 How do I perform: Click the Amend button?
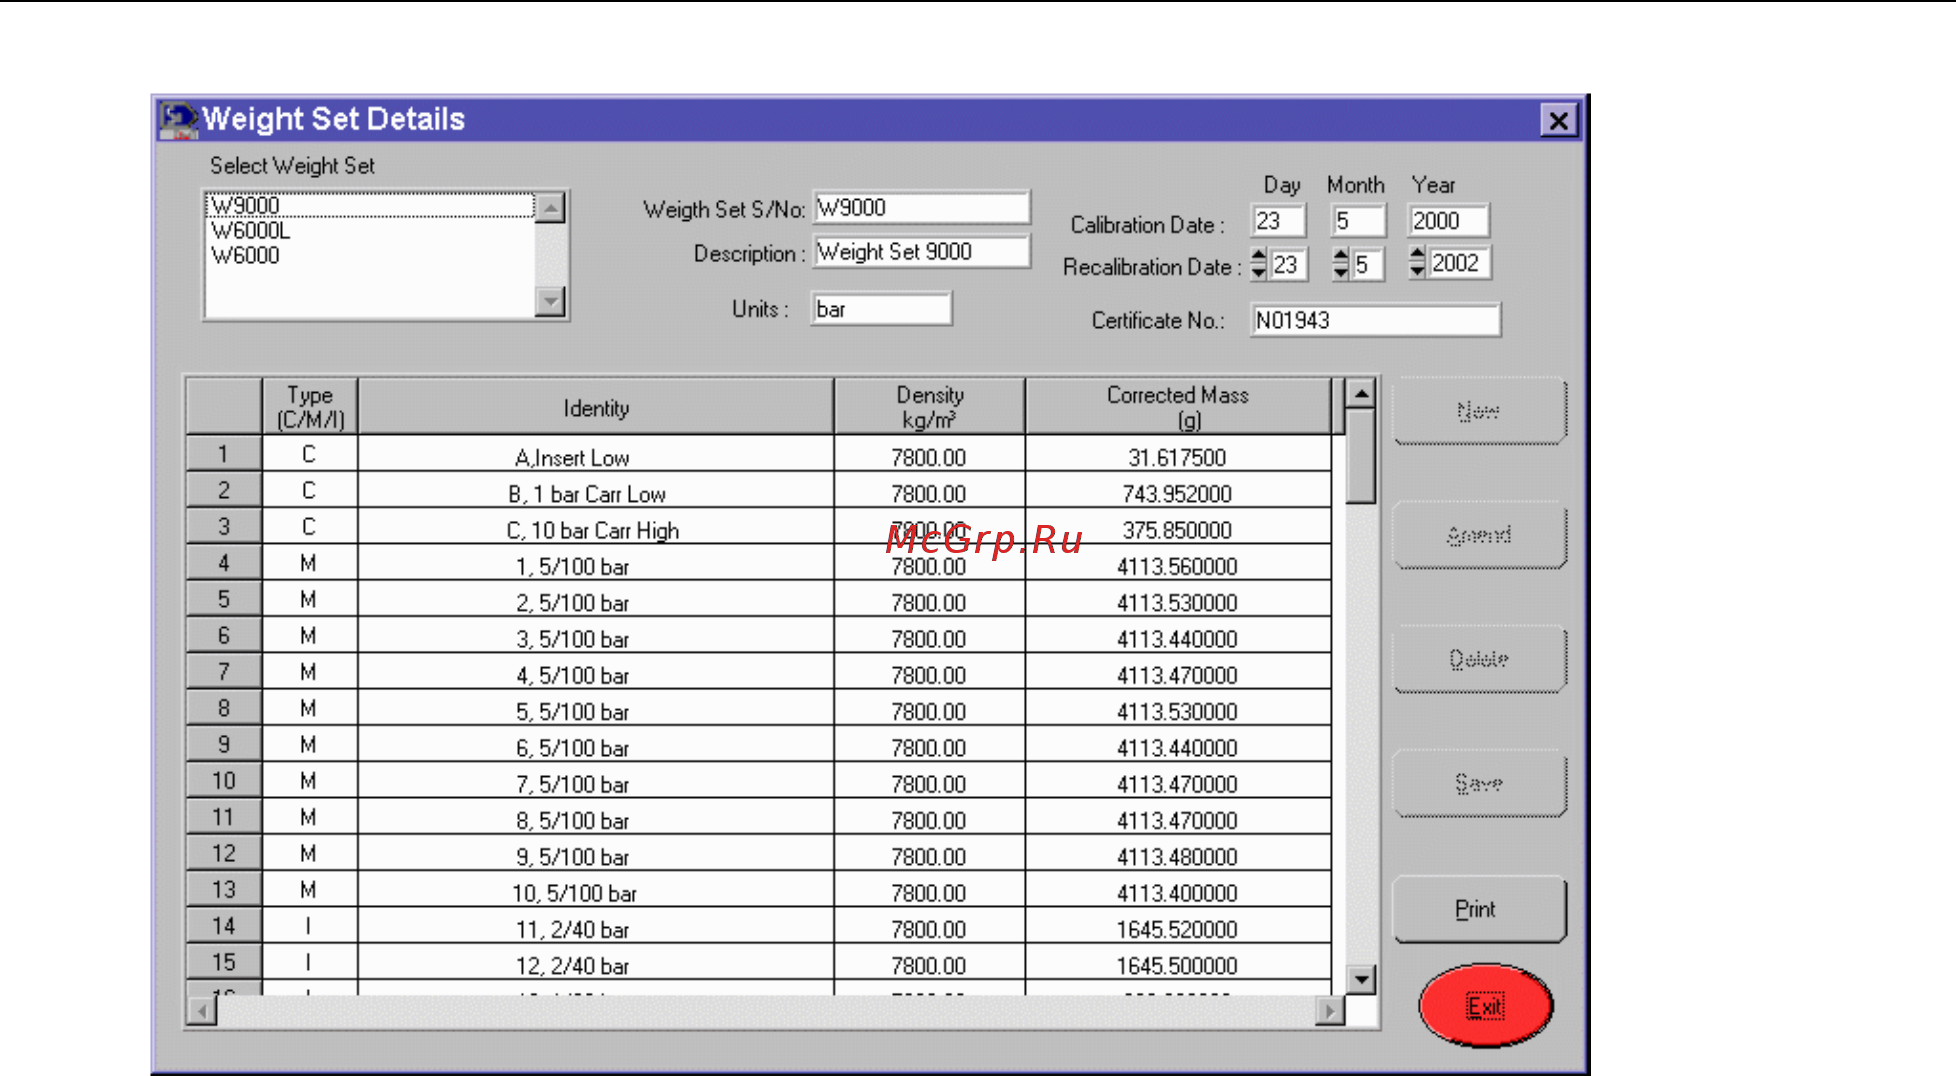point(1479,535)
